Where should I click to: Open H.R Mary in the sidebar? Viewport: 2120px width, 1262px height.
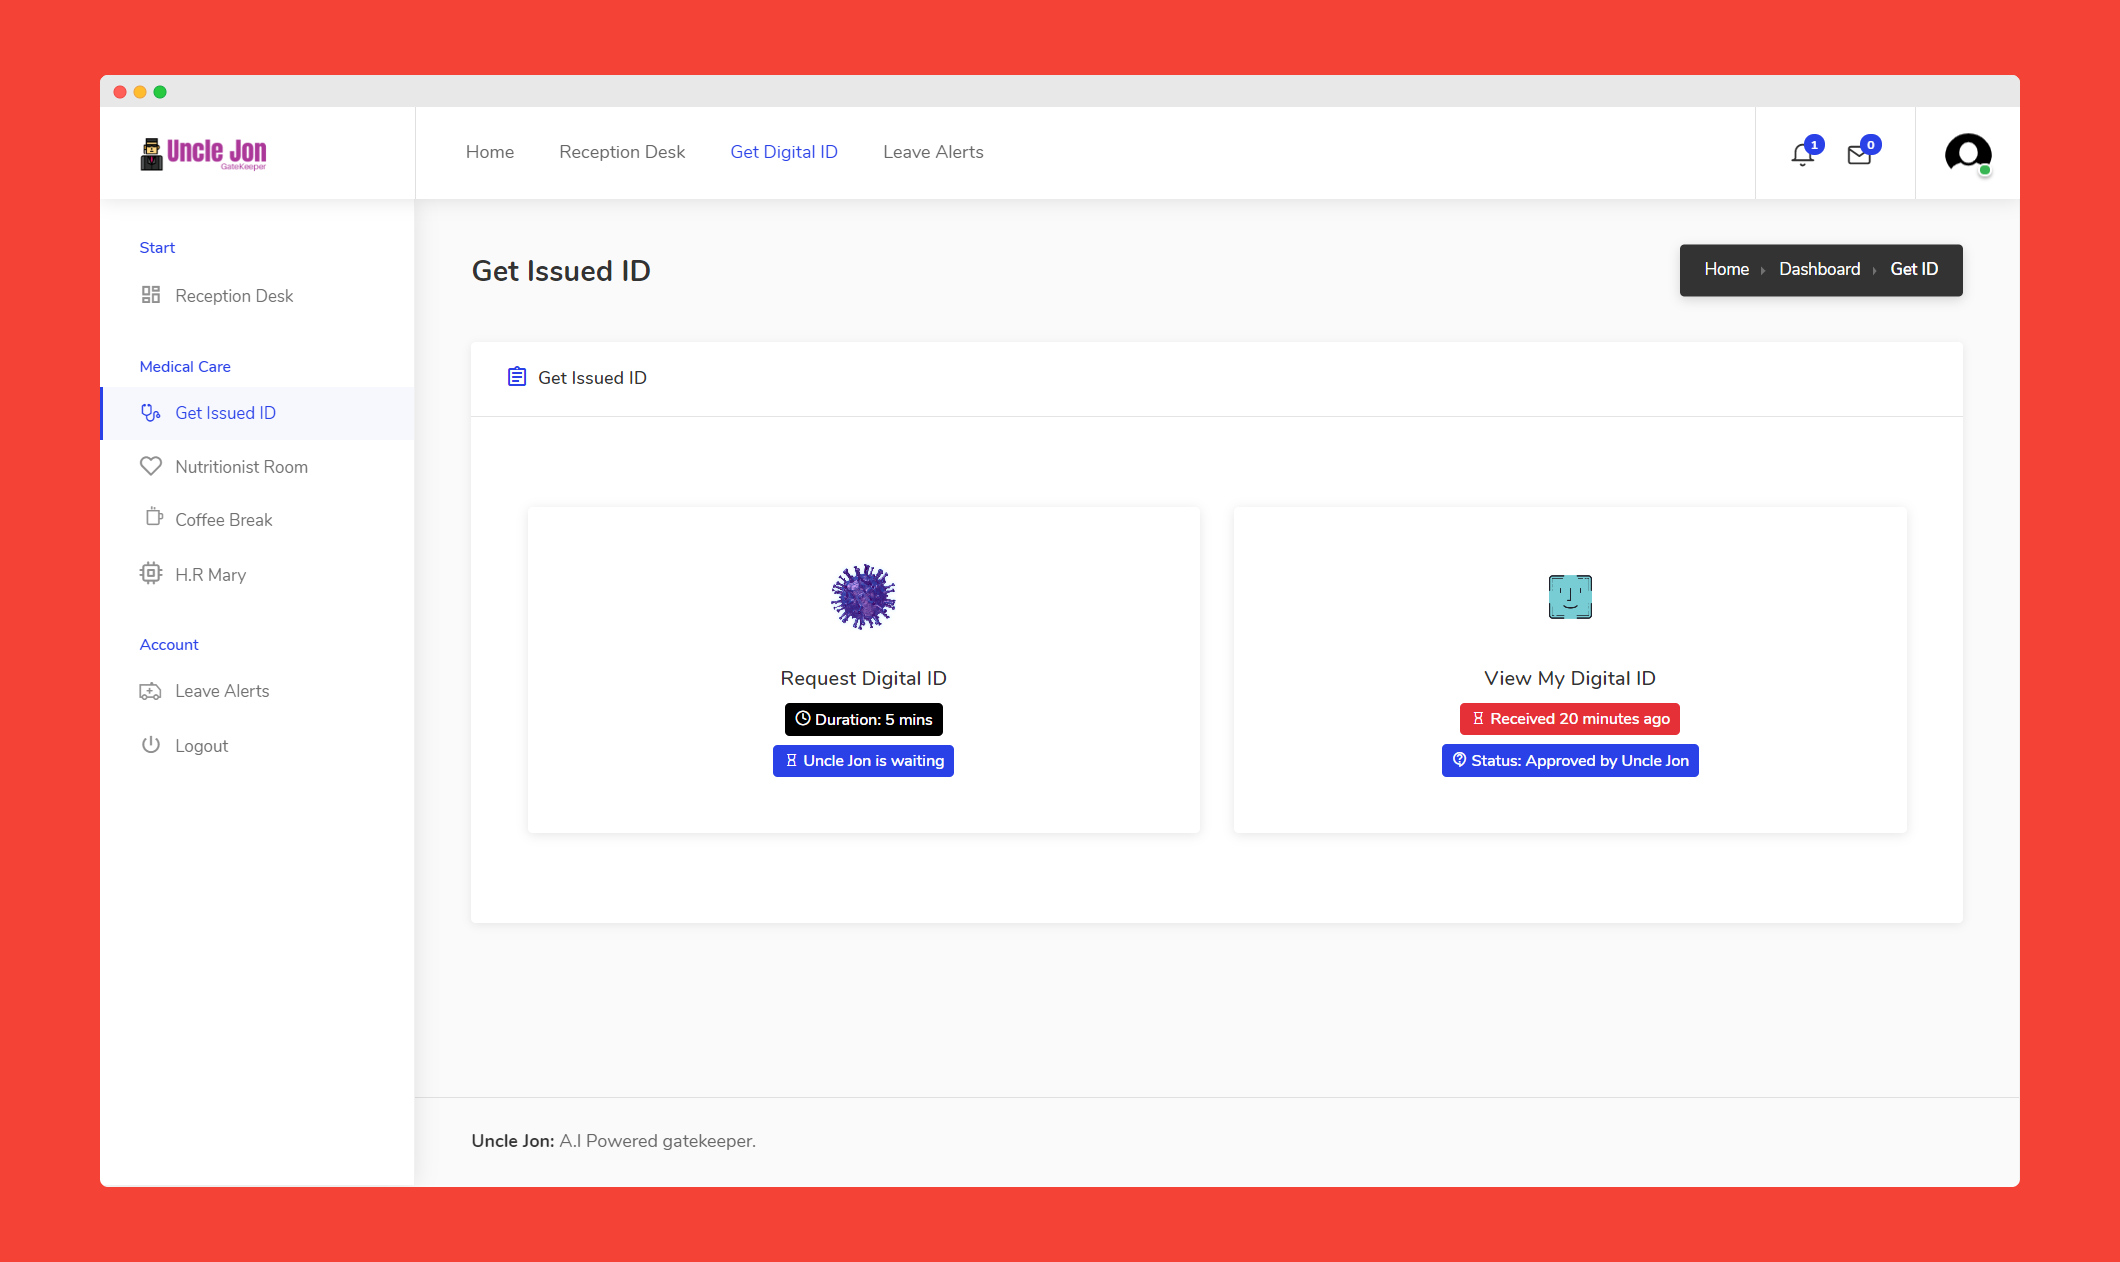tap(210, 575)
